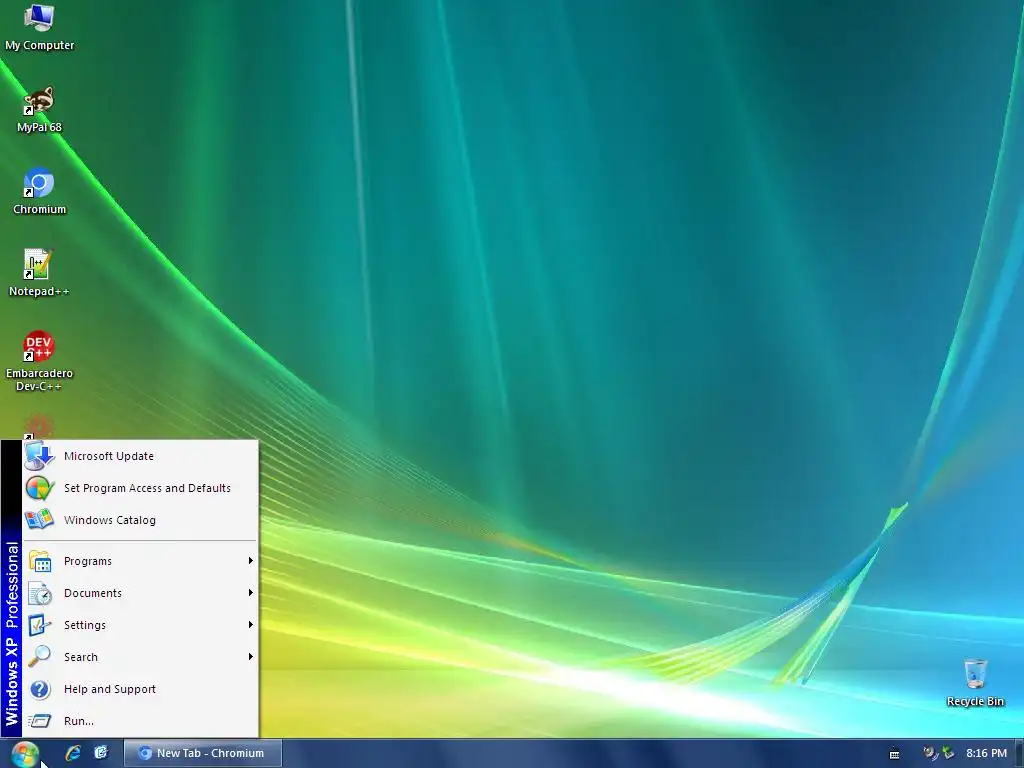Click the green network arrows tray icon

[948, 753]
